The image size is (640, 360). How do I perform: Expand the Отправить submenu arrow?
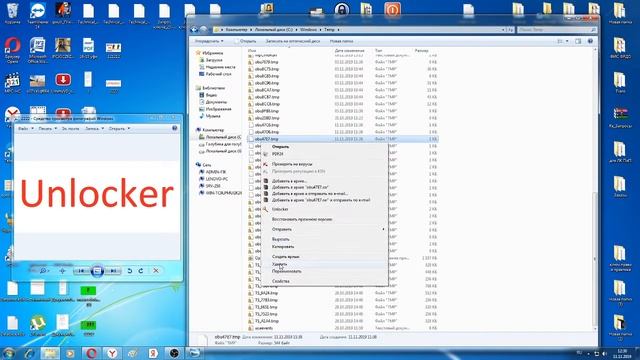coord(383,229)
